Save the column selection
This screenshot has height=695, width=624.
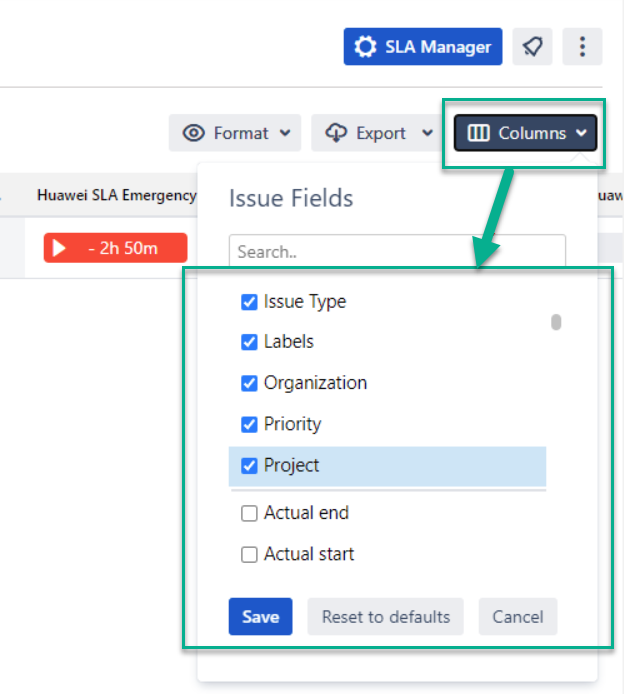pos(260,617)
